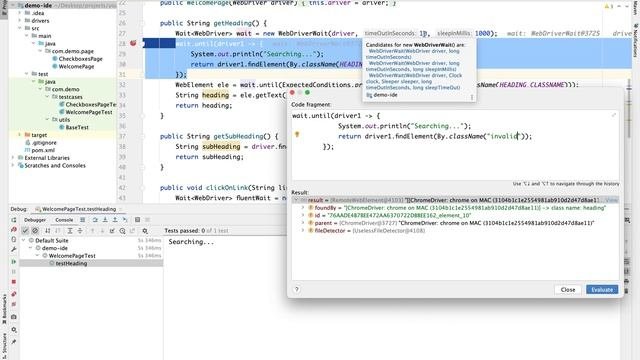Toggle Show Ignored tests button
The height and width of the screenshot is (360, 640).
35,231
